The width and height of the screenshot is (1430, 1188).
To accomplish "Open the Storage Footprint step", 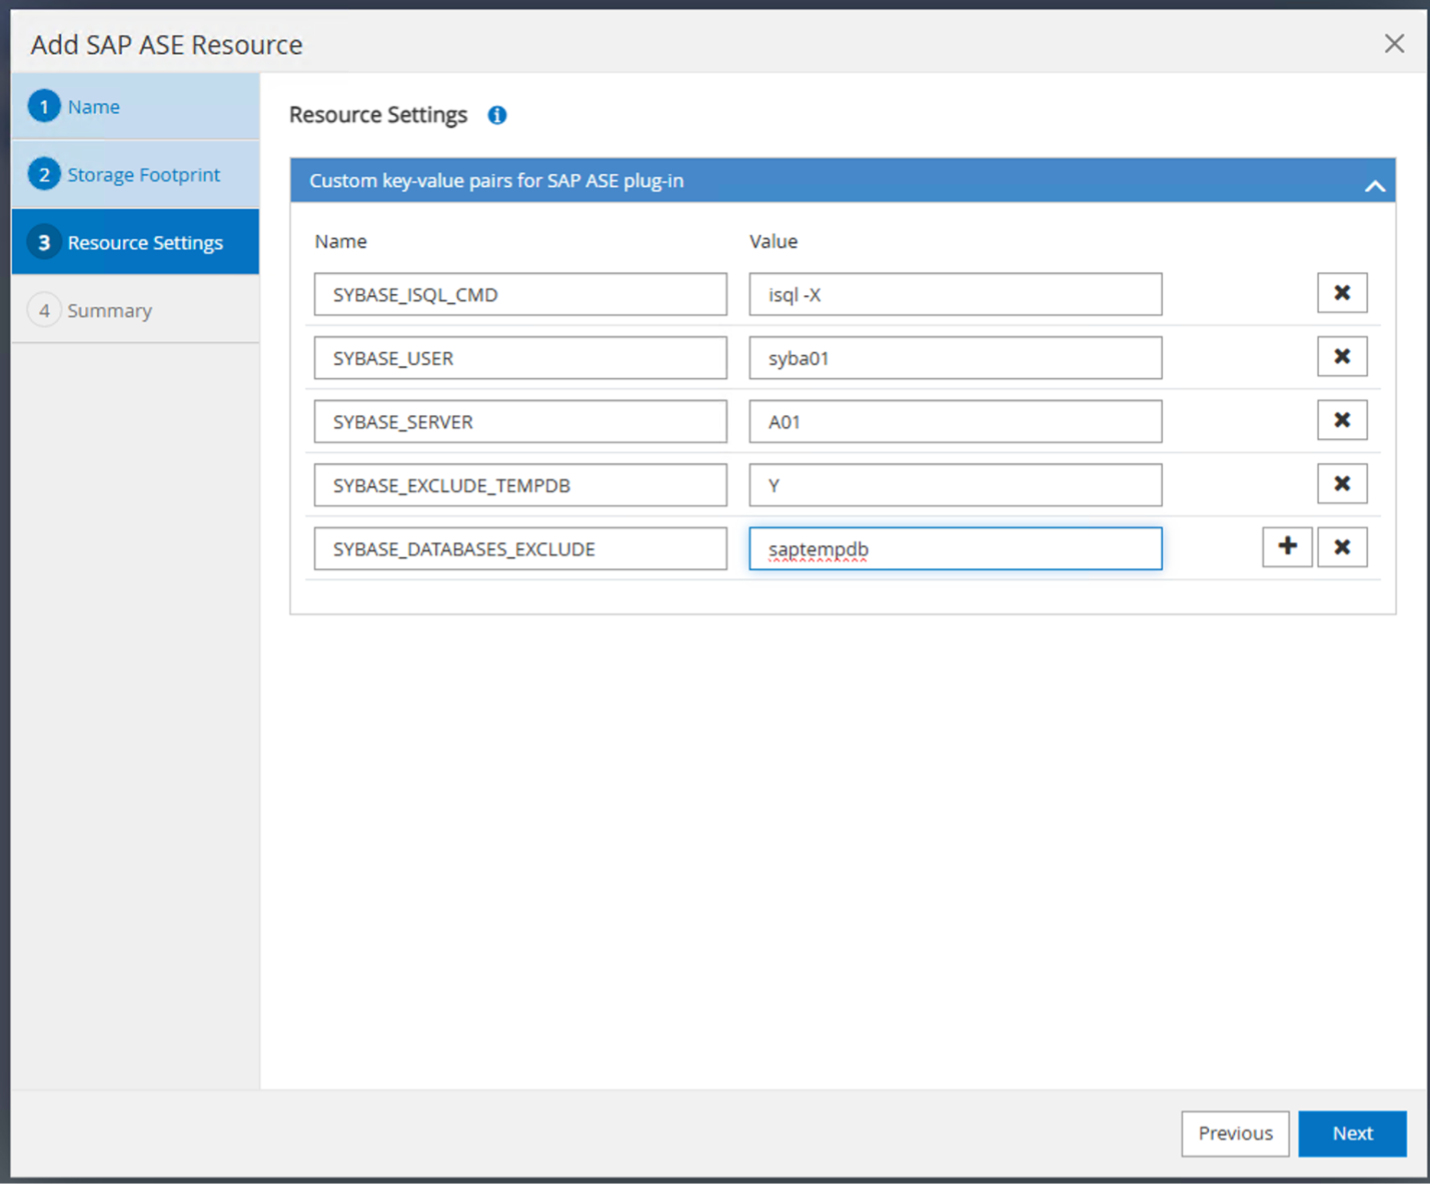I will coord(143,175).
